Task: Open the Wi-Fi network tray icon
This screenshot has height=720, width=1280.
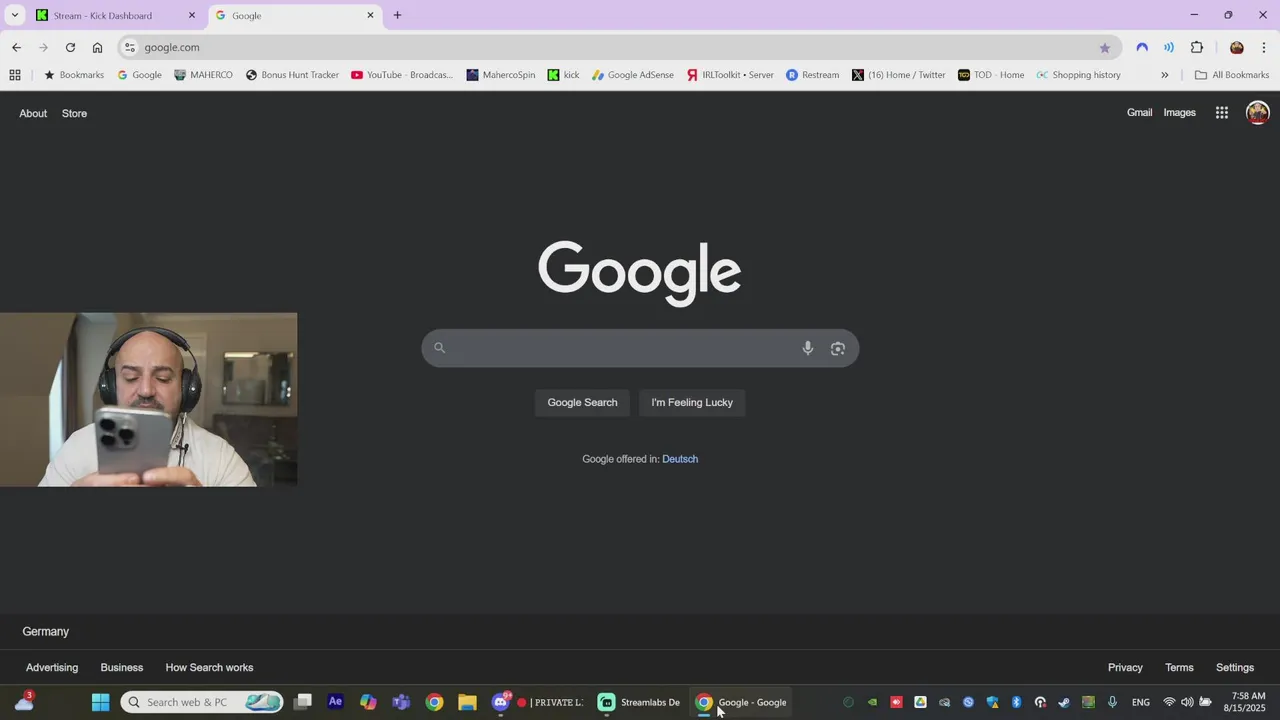Action: pos(1169,702)
